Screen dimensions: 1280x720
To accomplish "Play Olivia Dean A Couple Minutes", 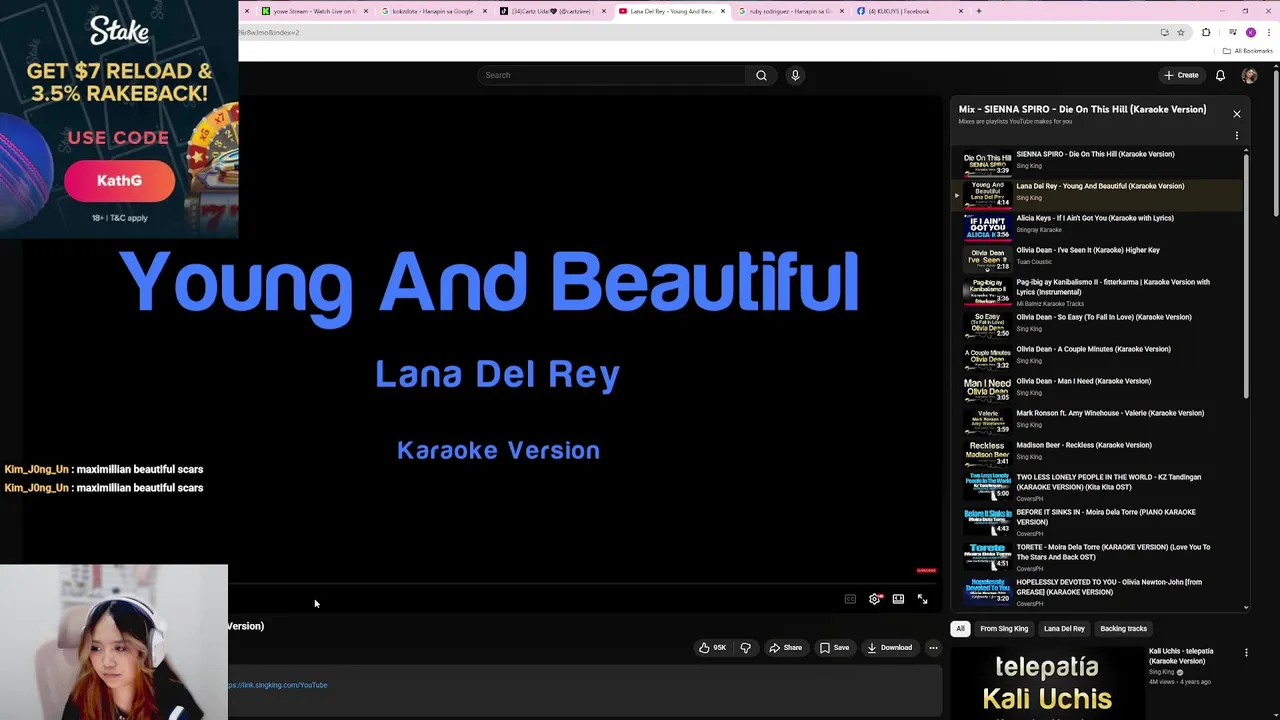I will pos(1098,356).
